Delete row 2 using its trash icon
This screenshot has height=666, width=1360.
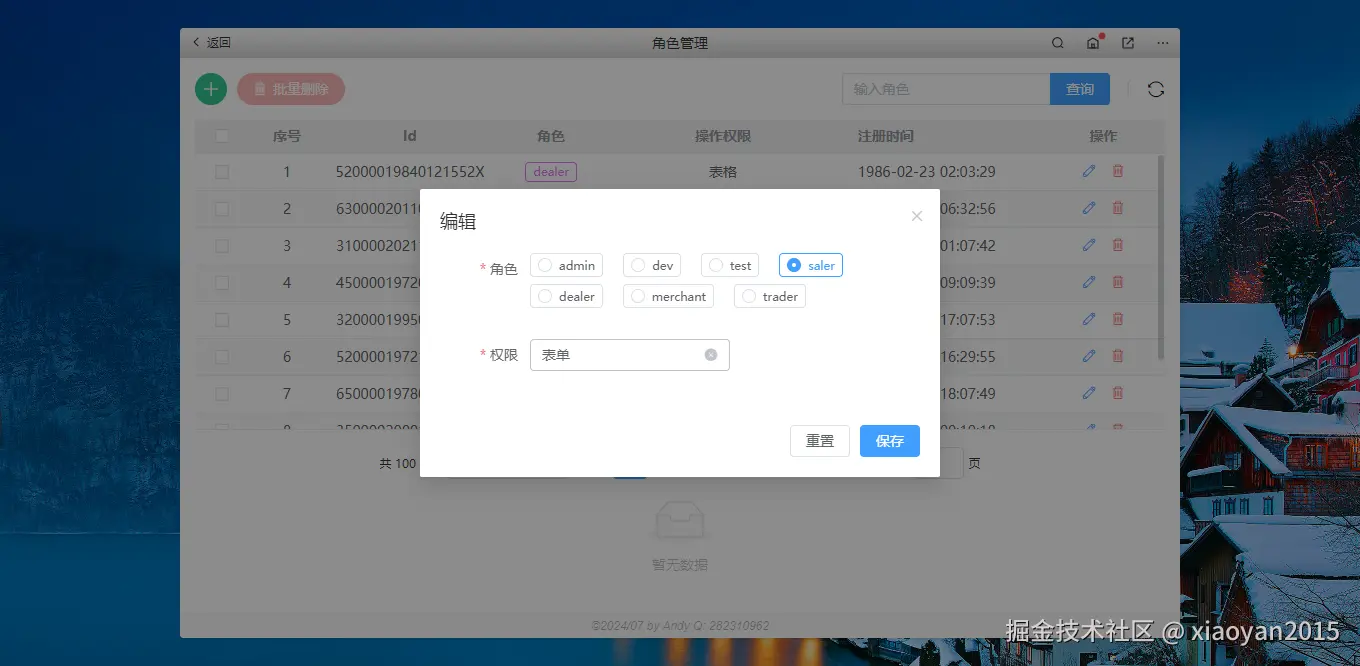coord(1117,208)
